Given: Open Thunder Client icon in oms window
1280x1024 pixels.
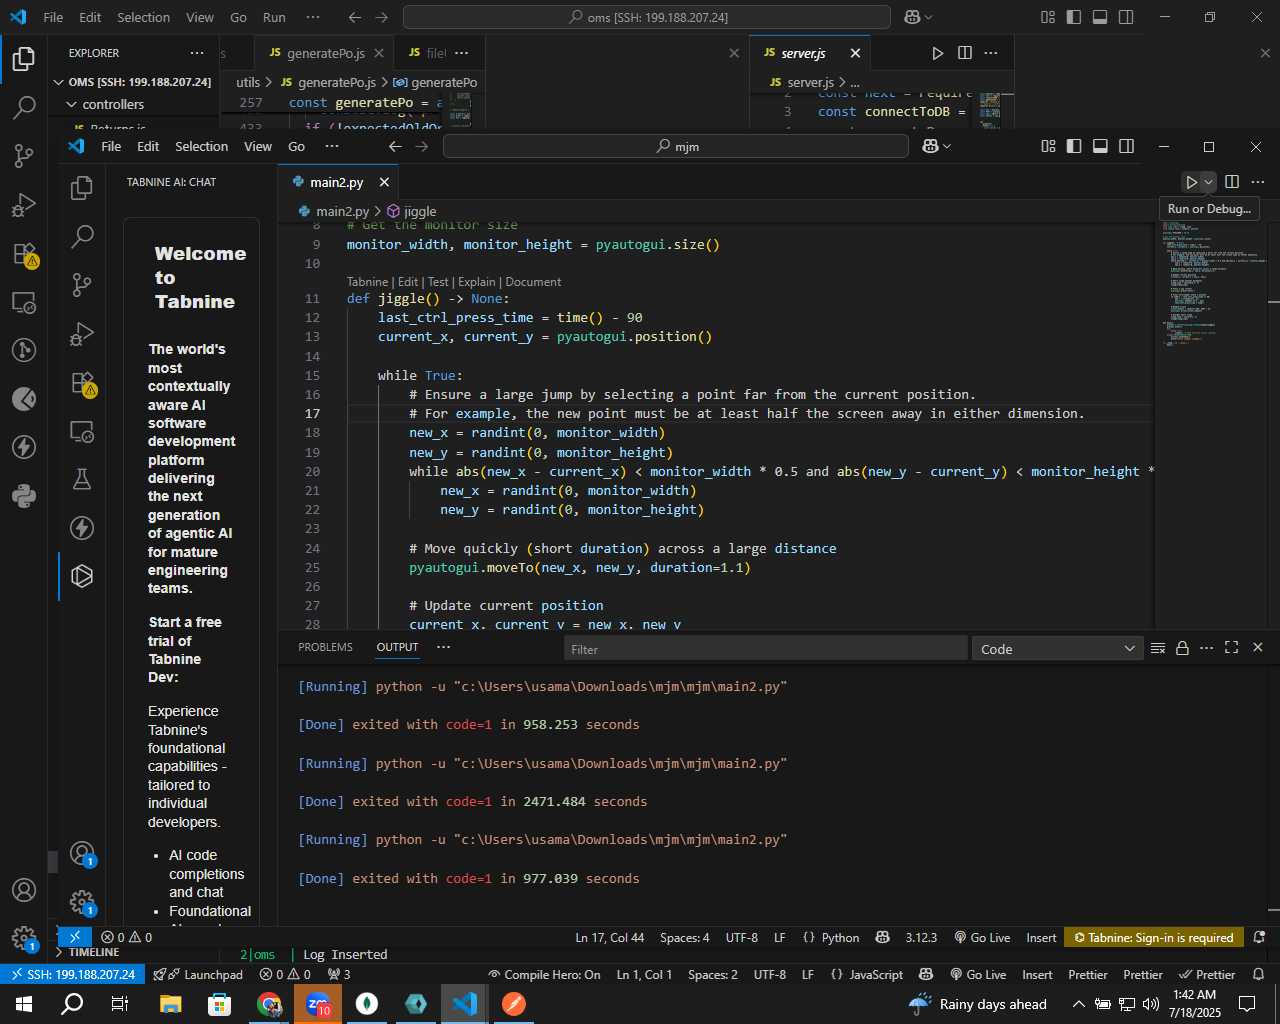Looking at the screenshot, I should click(24, 447).
